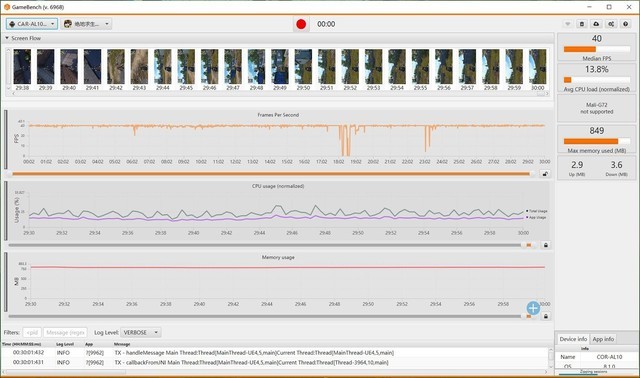Click the COR-AL10 device name cell
Viewport: 640px width, 378px height.
609,357
